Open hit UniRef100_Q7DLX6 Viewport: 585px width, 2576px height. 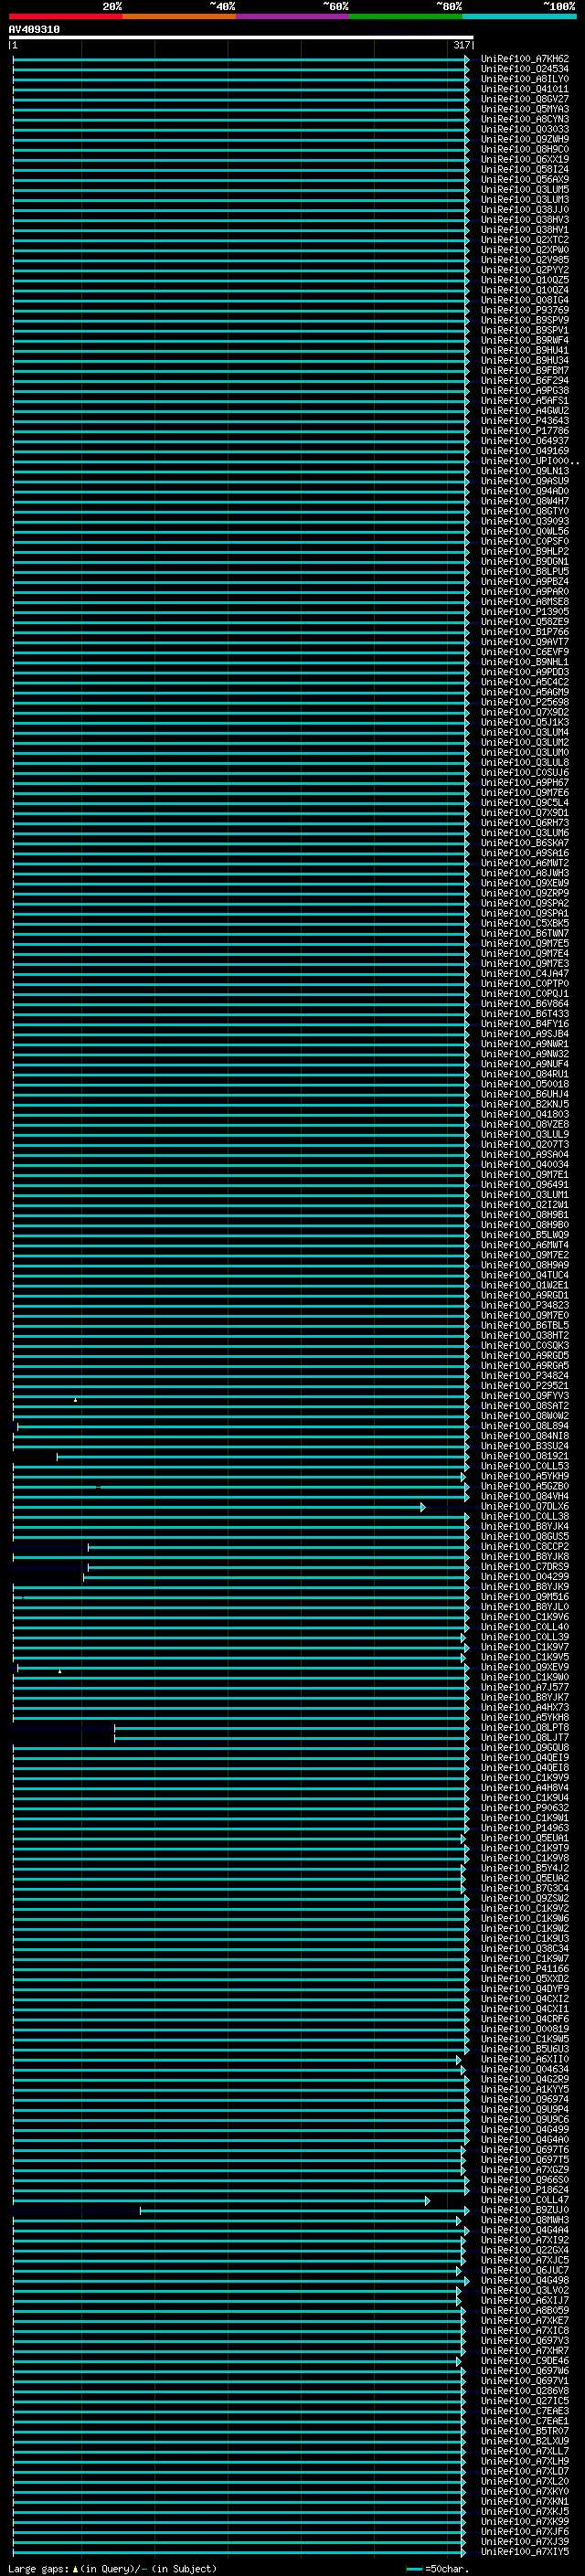pyautogui.click(x=524, y=1506)
